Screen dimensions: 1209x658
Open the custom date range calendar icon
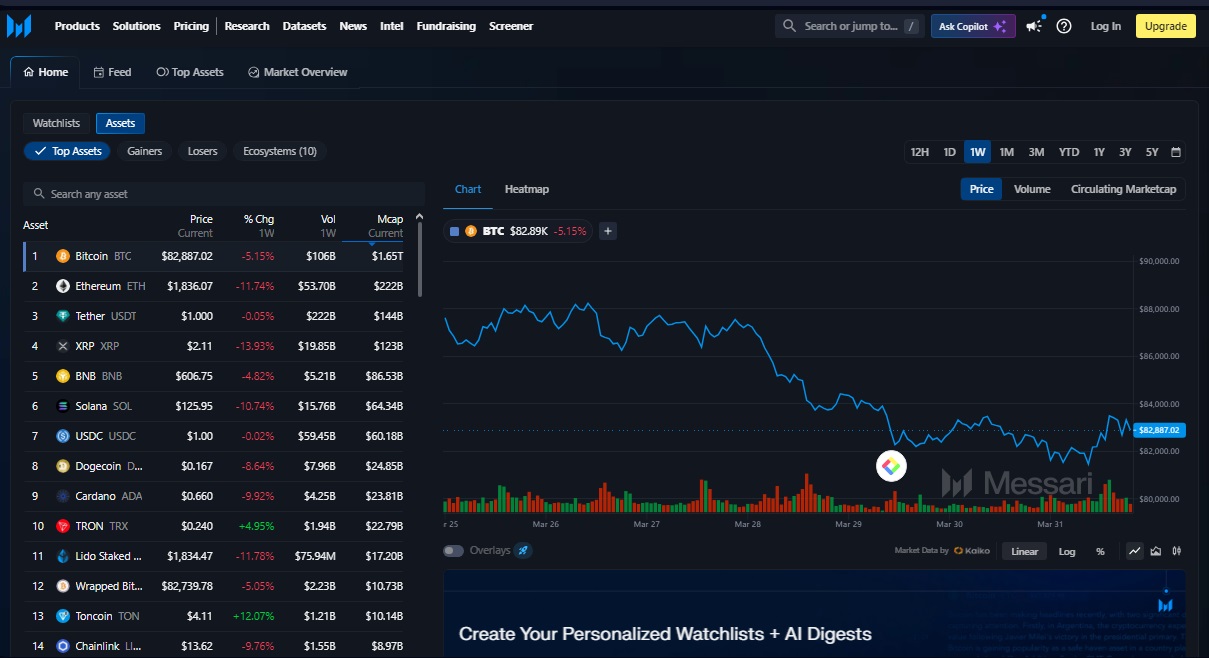[x=1176, y=152]
